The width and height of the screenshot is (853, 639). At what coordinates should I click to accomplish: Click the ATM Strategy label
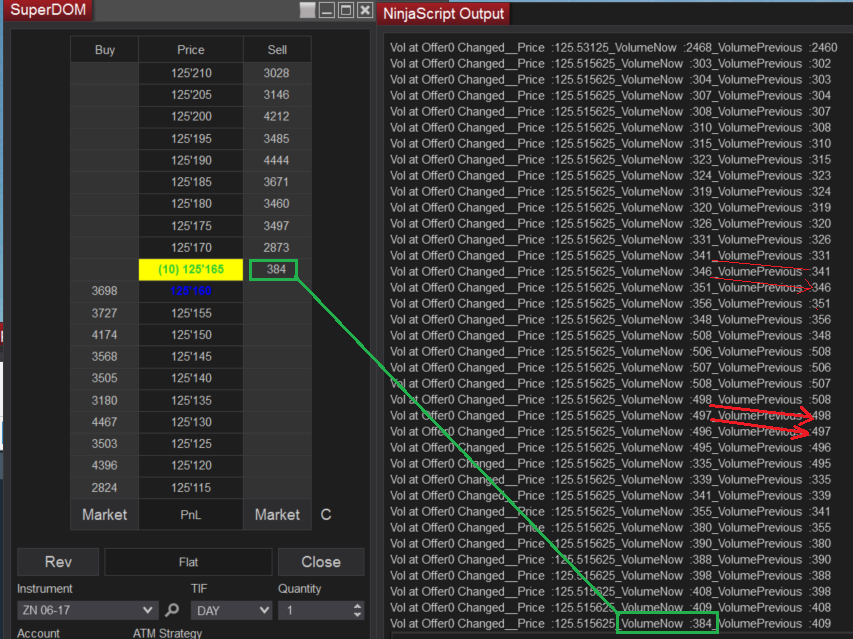pos(168,633)
